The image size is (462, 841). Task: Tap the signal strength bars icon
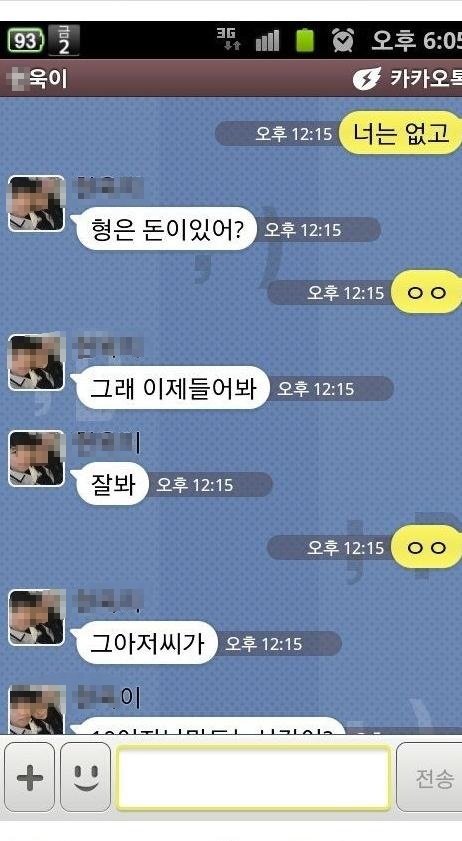tap(268, 40)
